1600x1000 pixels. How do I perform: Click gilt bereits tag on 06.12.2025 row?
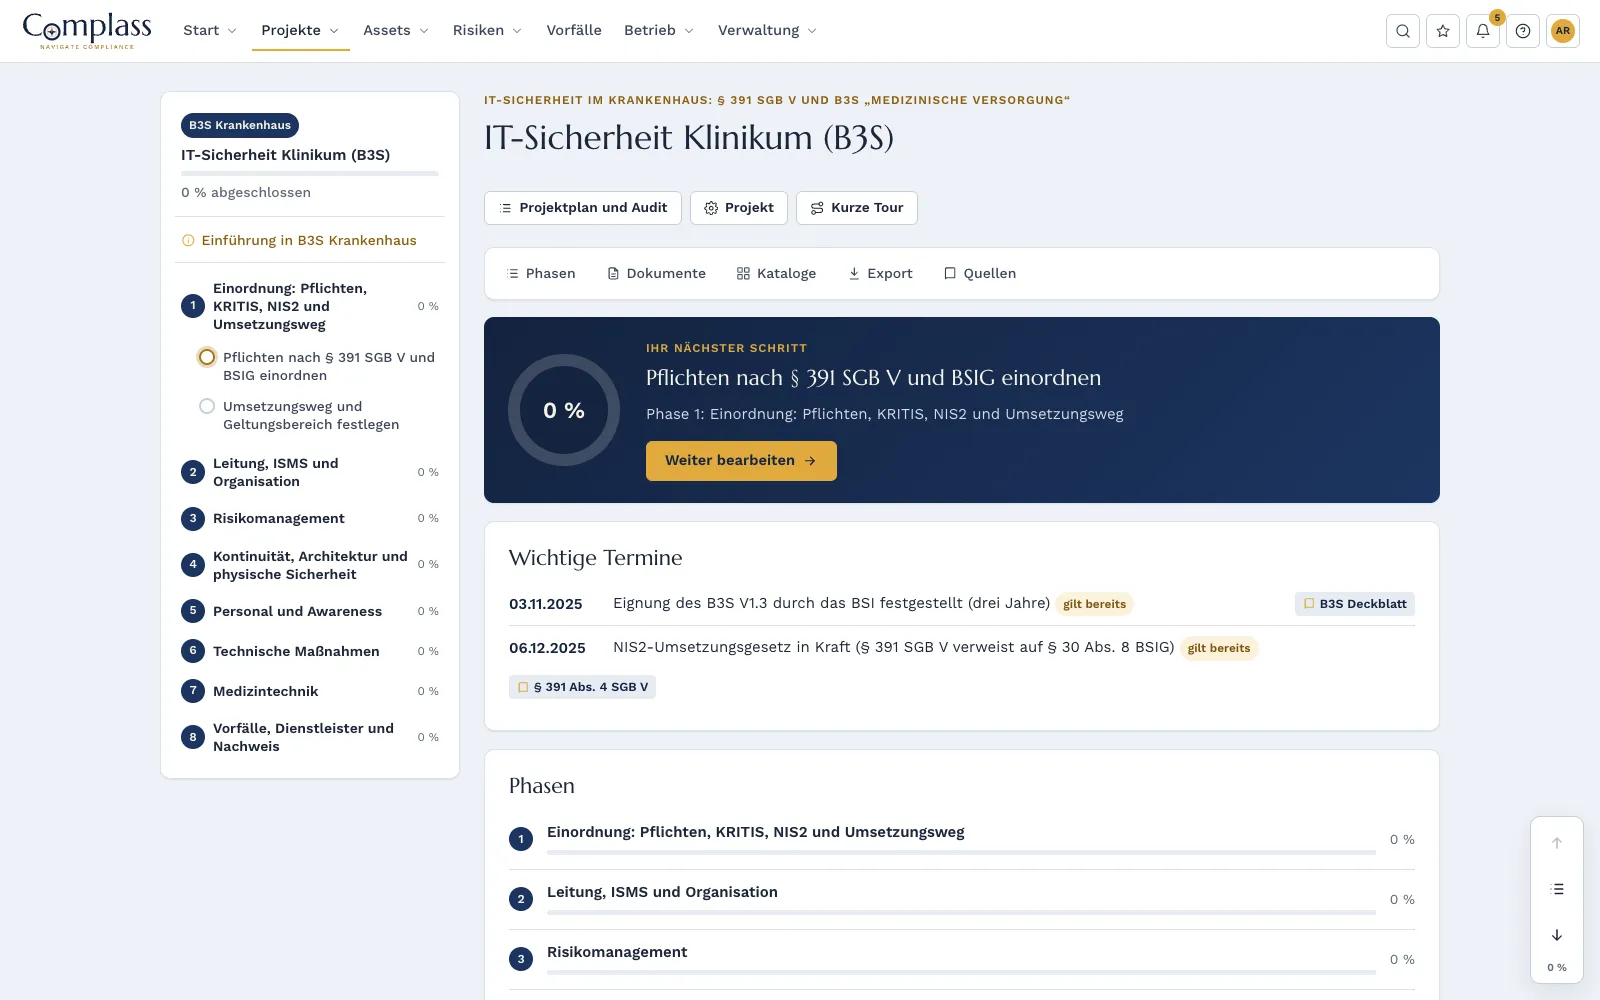point(1219,648)
